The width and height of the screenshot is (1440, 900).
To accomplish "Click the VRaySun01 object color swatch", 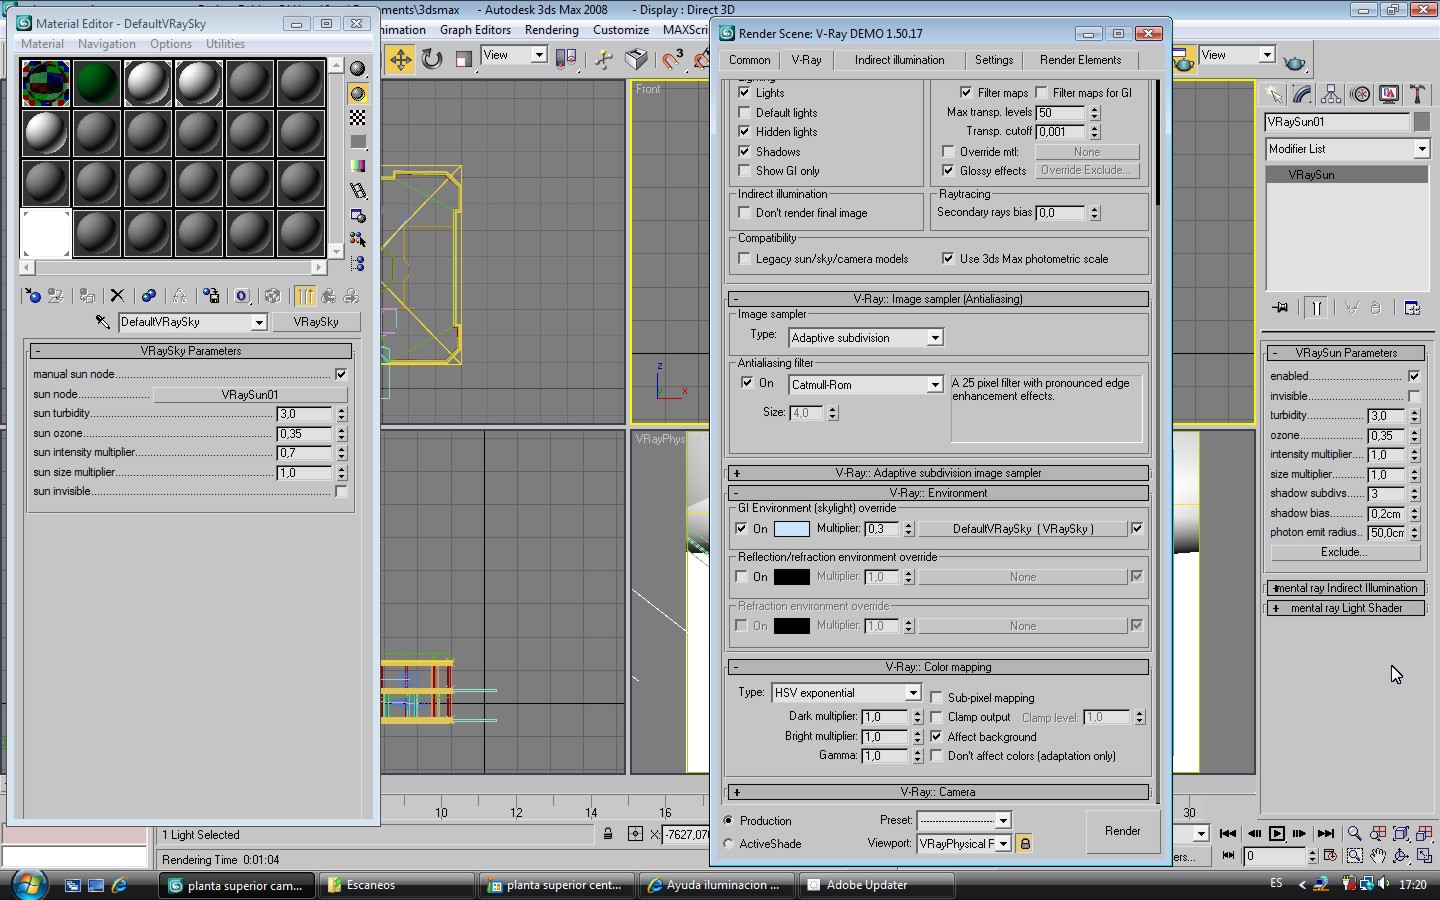I will pyautogui.click(x=1422, y=122).
